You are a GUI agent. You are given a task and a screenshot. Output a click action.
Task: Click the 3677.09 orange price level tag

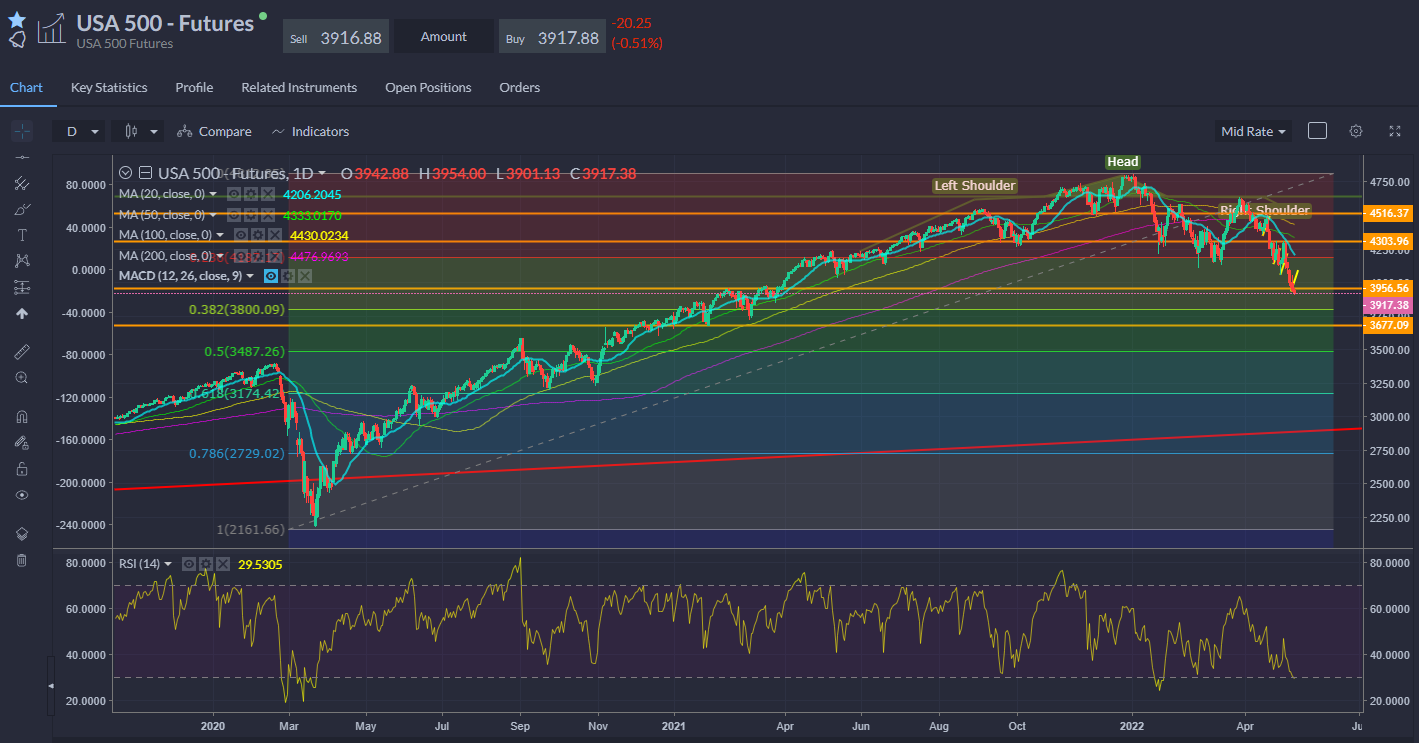[1388, 325]
